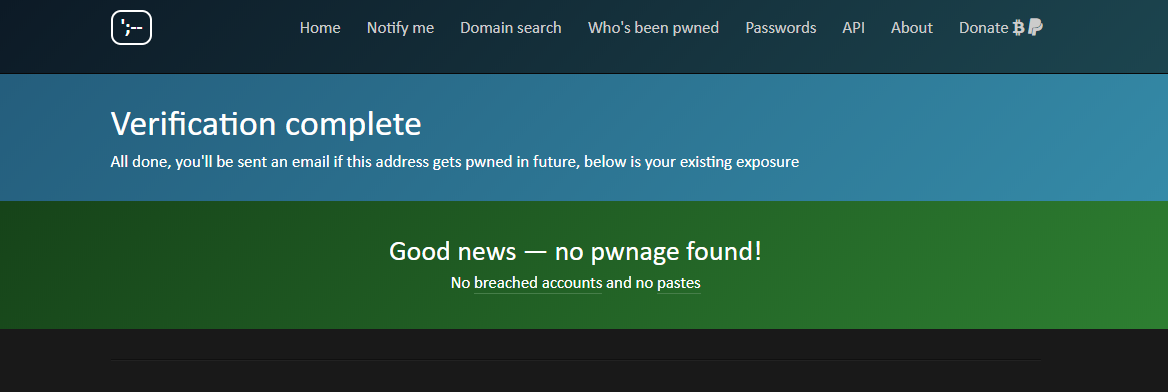Viewport: 1168px width, 392px height.
Task: Go to Notify me page
Action: tap(400, 28)
